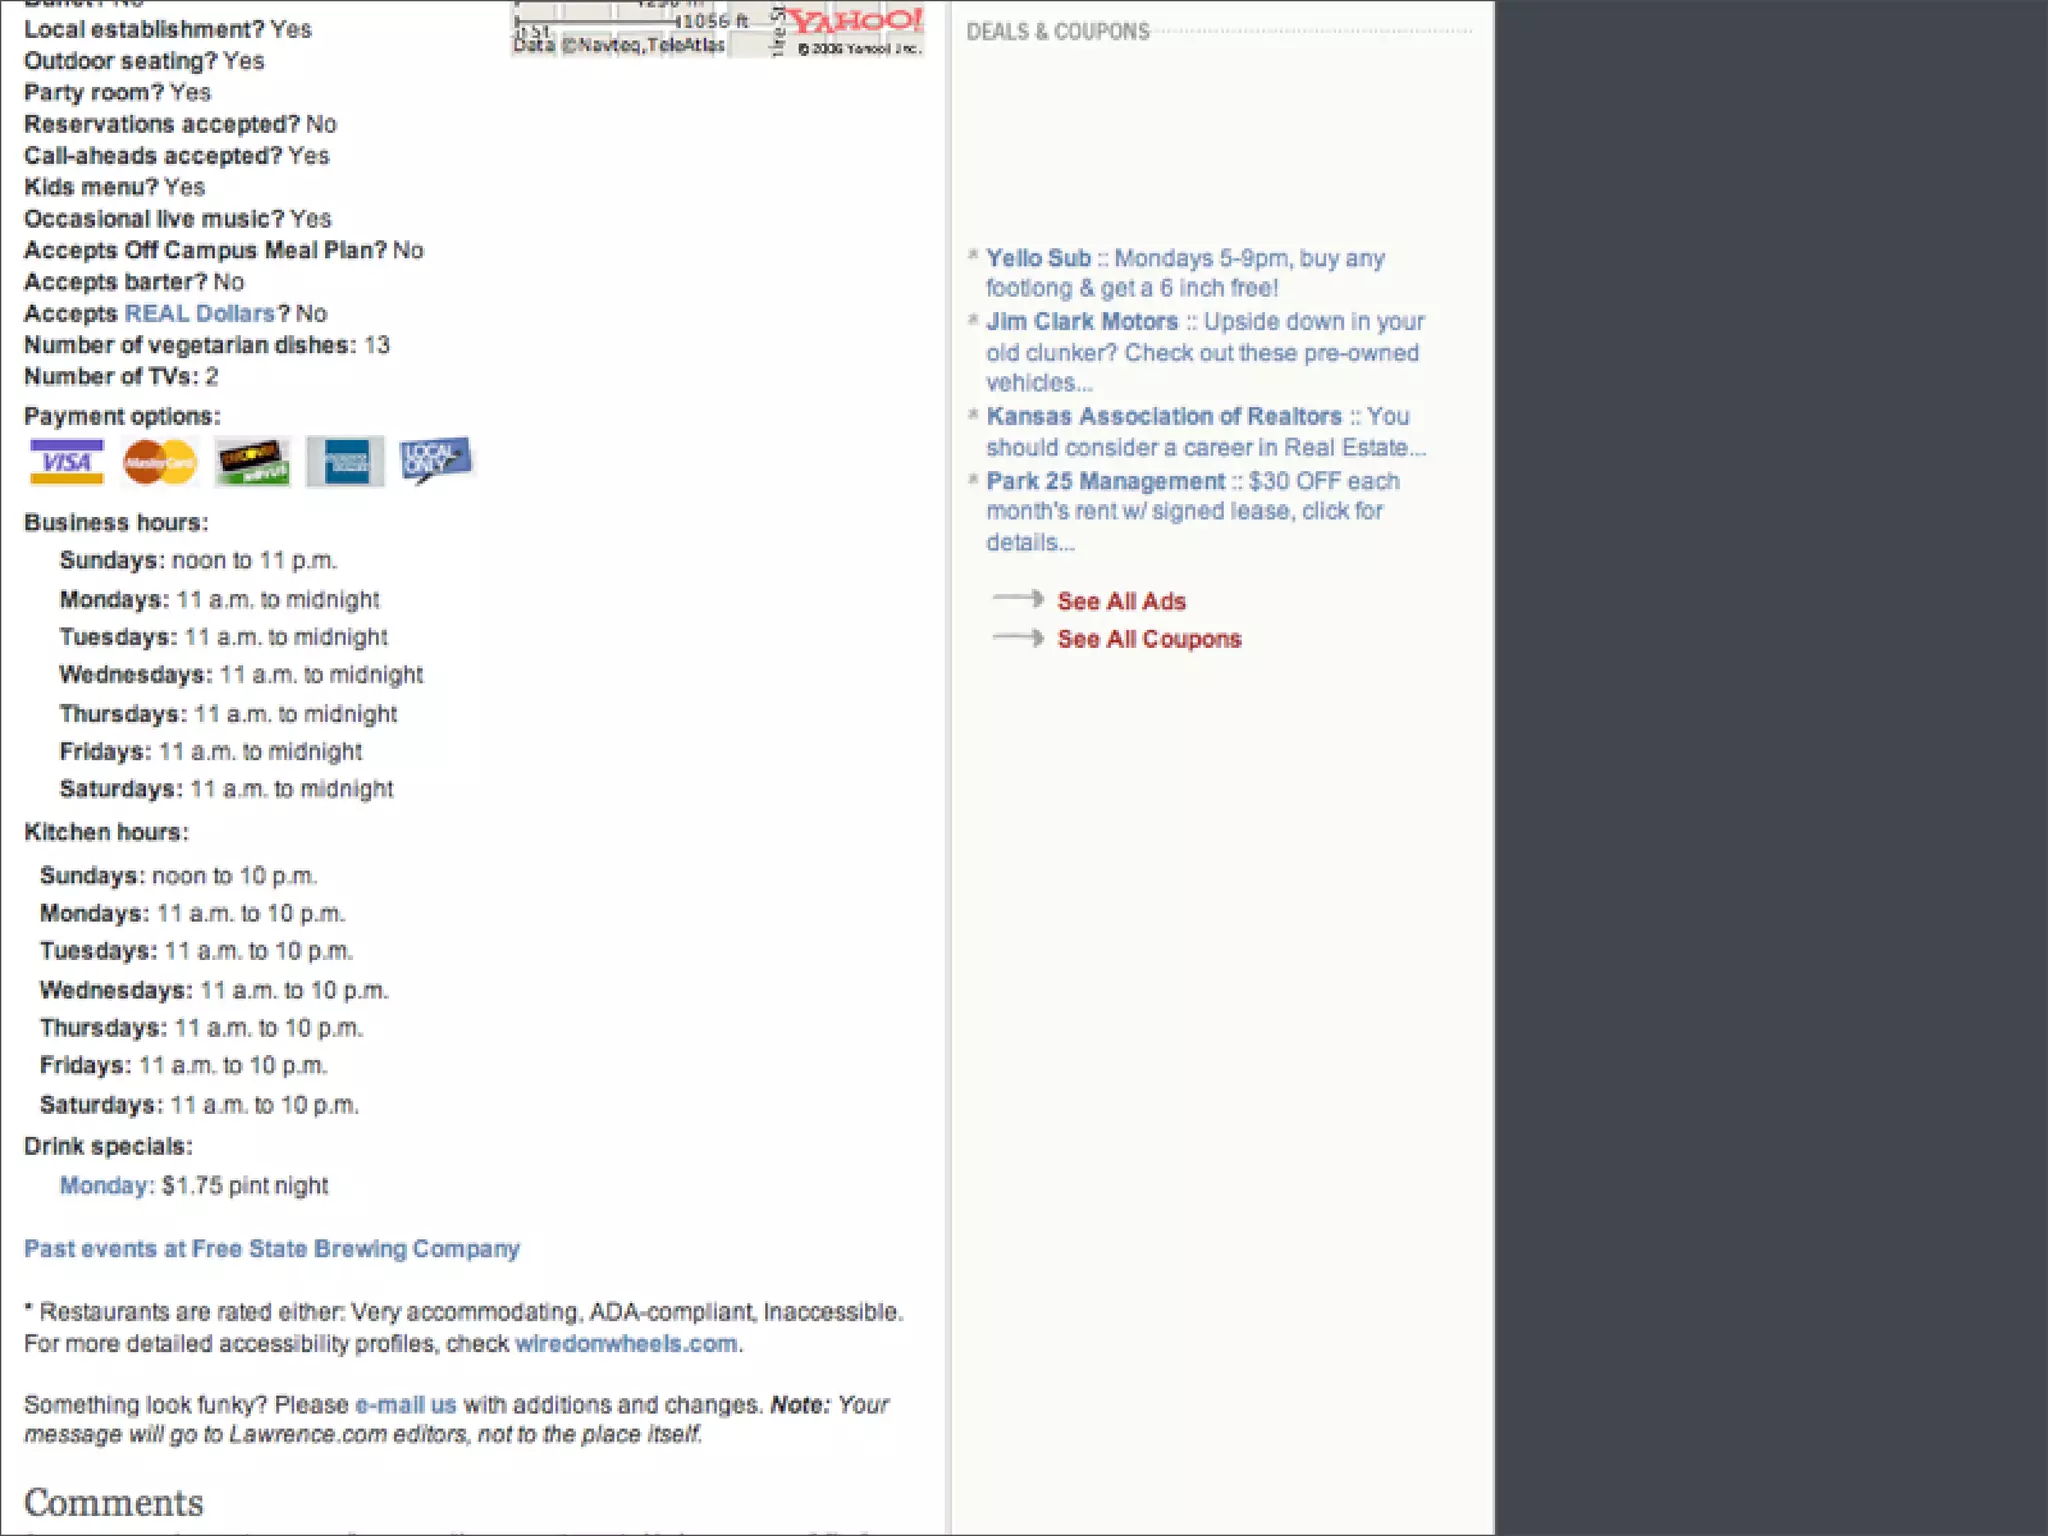View past events at Free State Brewing

(272, 1250)
